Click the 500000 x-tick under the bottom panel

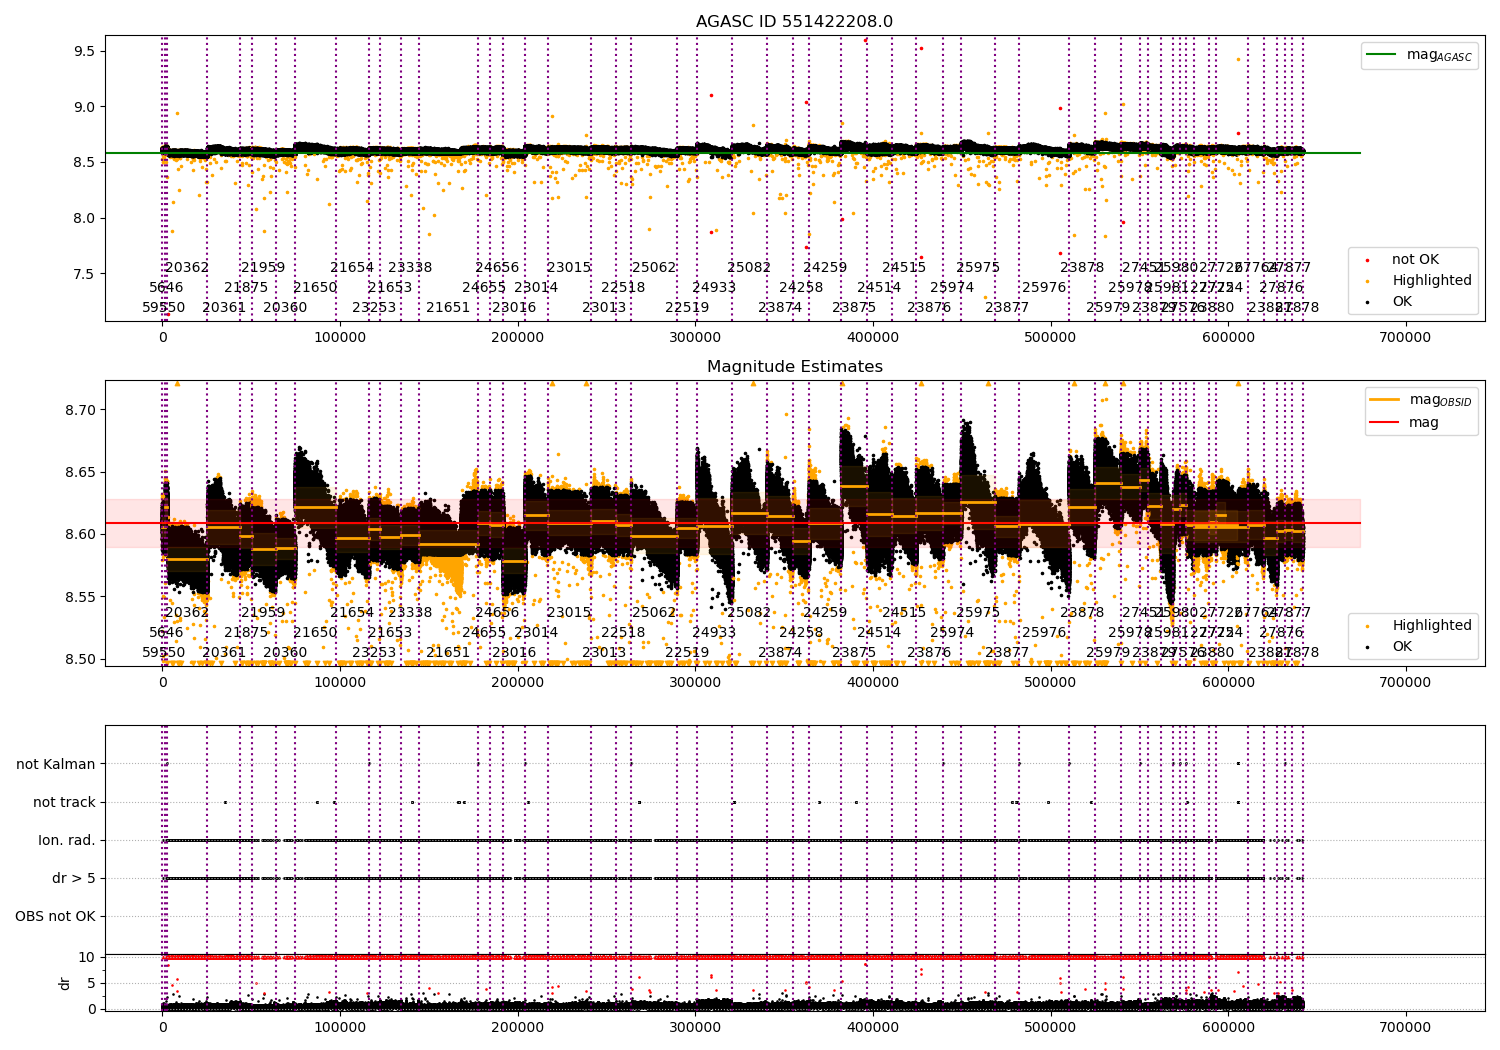[x=1050, y=1027]
